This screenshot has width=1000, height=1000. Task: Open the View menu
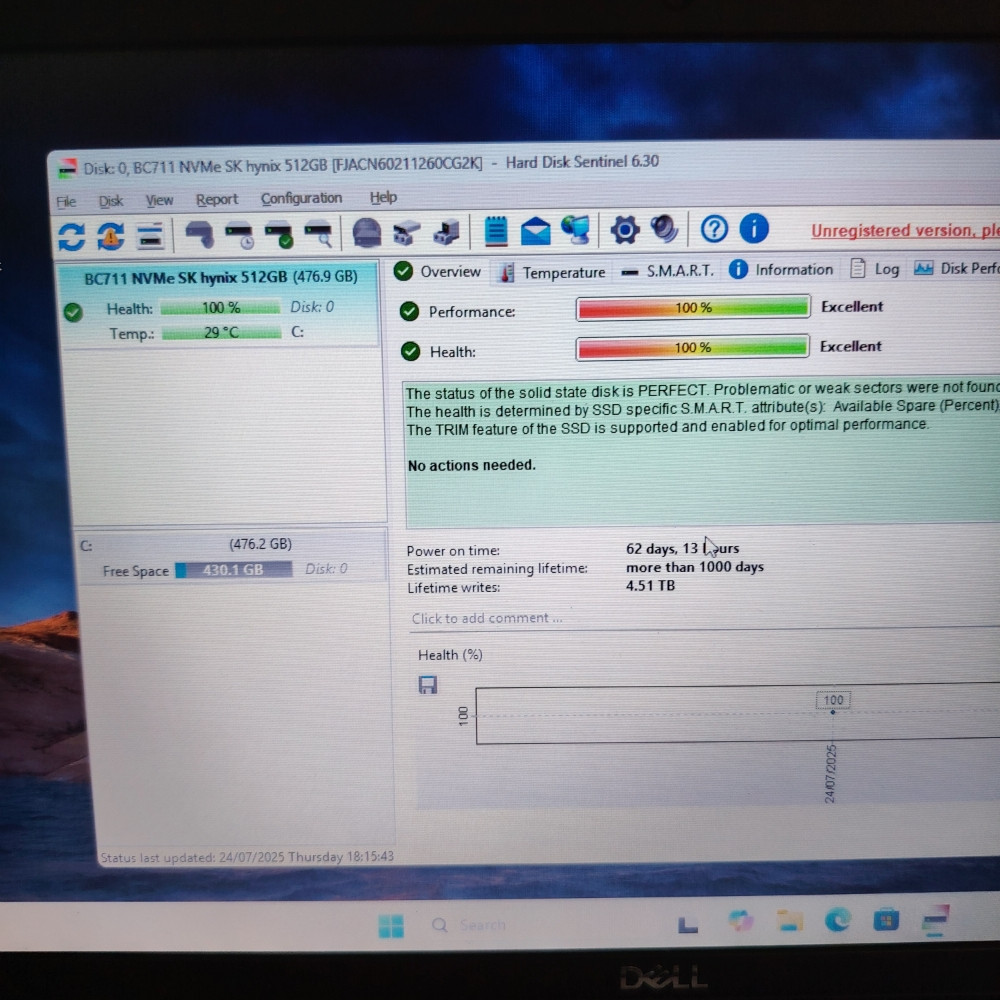coord(159,201)
